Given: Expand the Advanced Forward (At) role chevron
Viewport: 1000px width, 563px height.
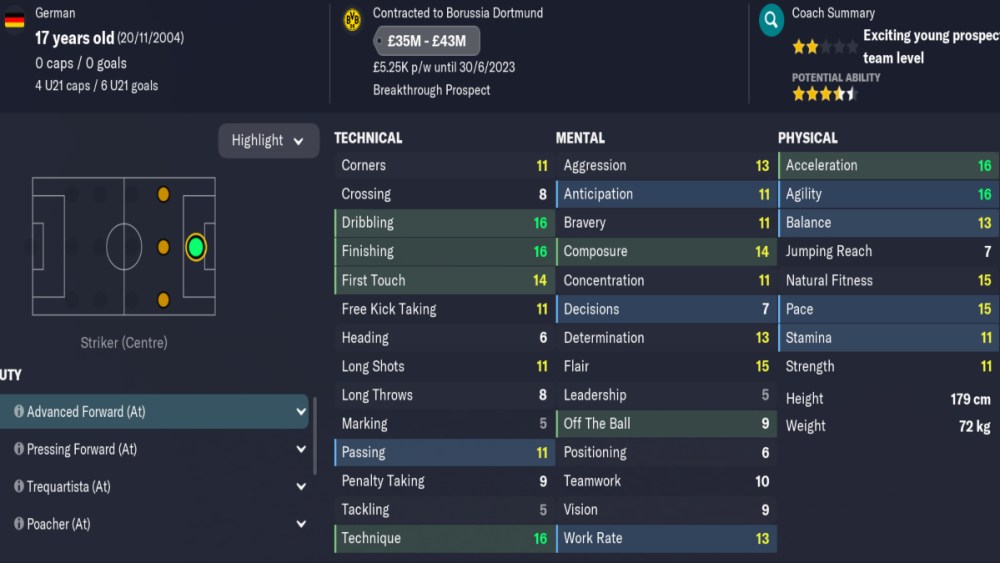Looking at the screenshot, I should tap(301, 412).
